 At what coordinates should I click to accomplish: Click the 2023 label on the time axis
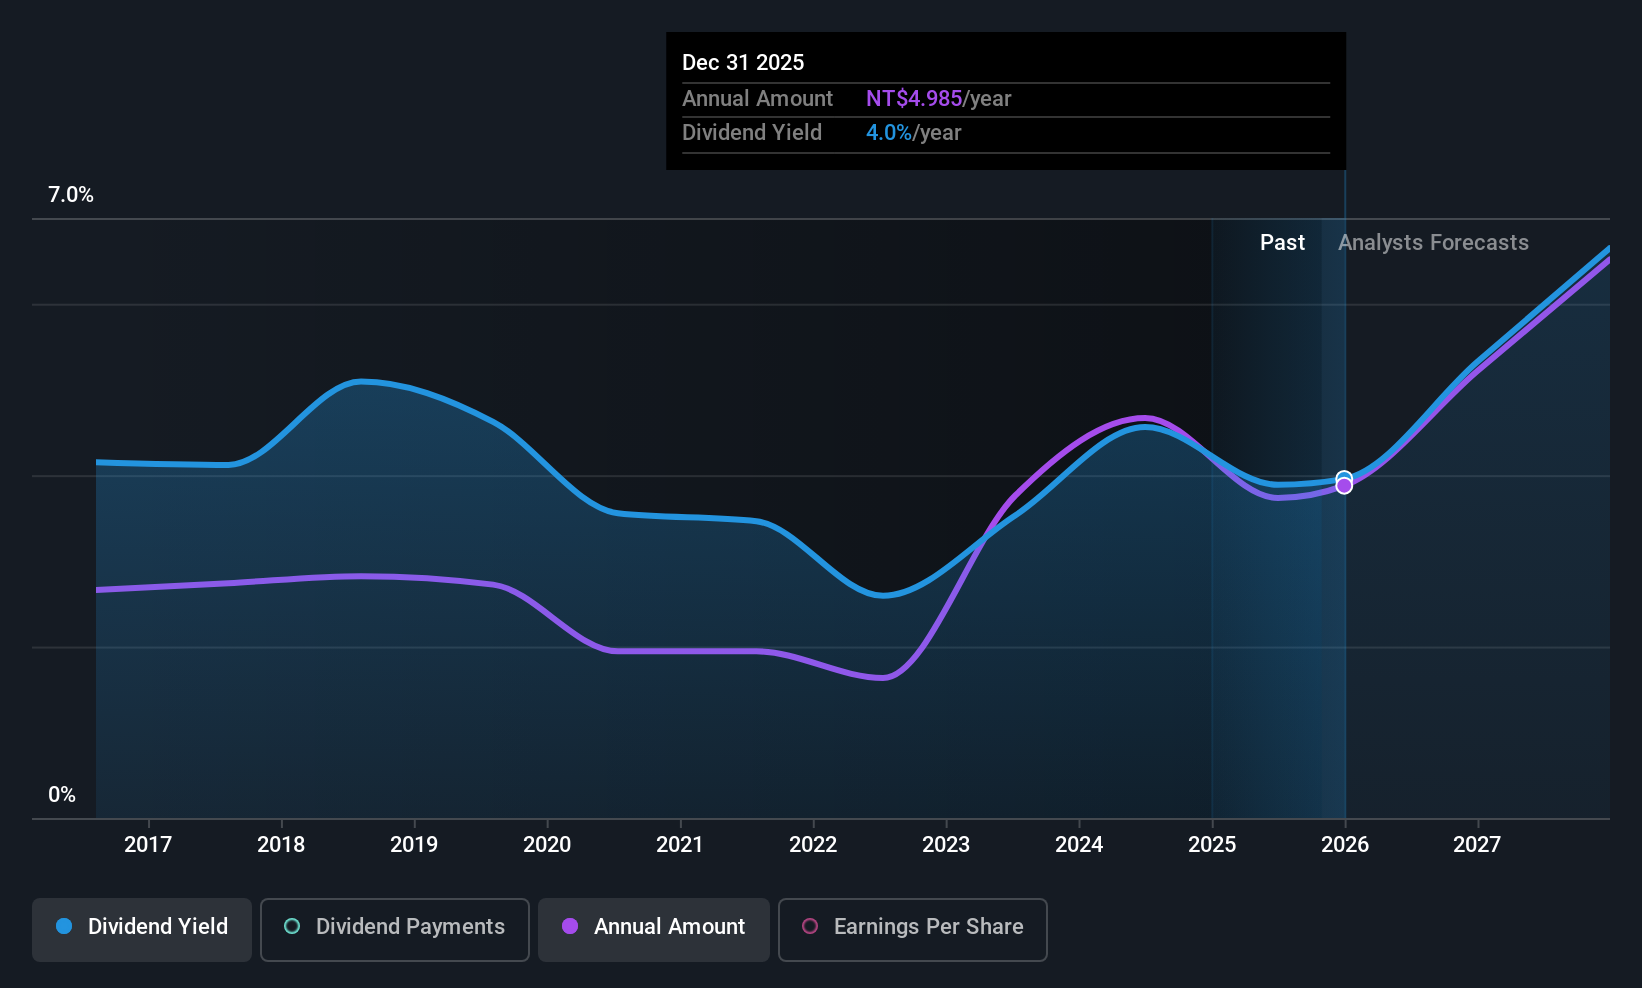click(946, 844)
